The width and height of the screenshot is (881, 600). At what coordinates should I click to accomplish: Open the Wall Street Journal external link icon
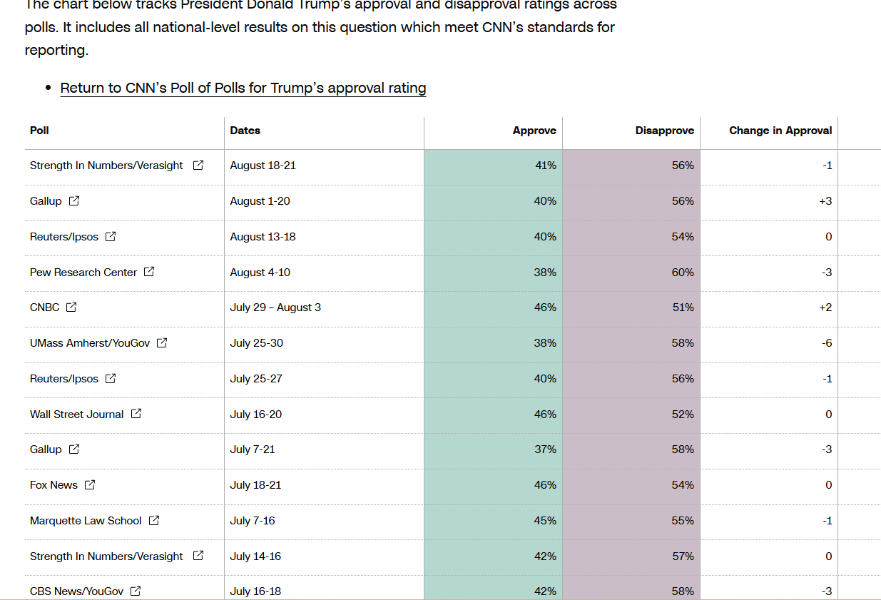136,414
